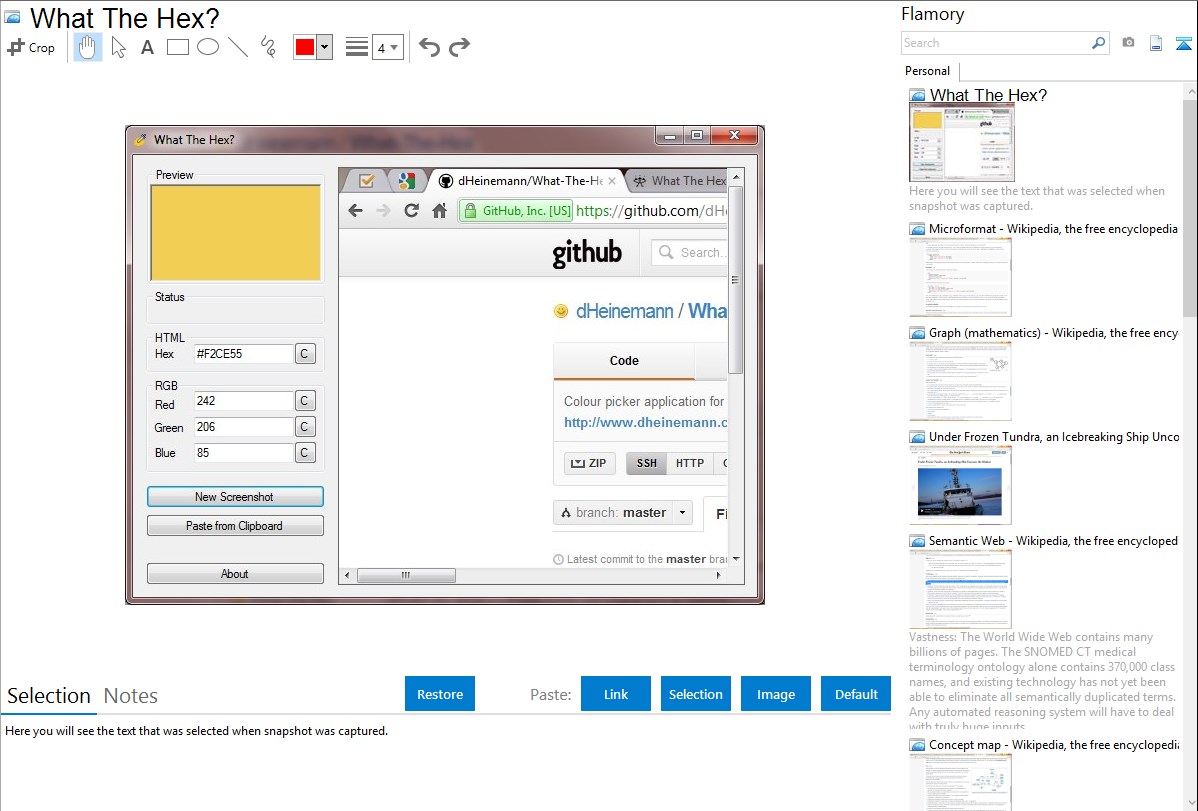Click the GitHub search box

coord(689,252)
